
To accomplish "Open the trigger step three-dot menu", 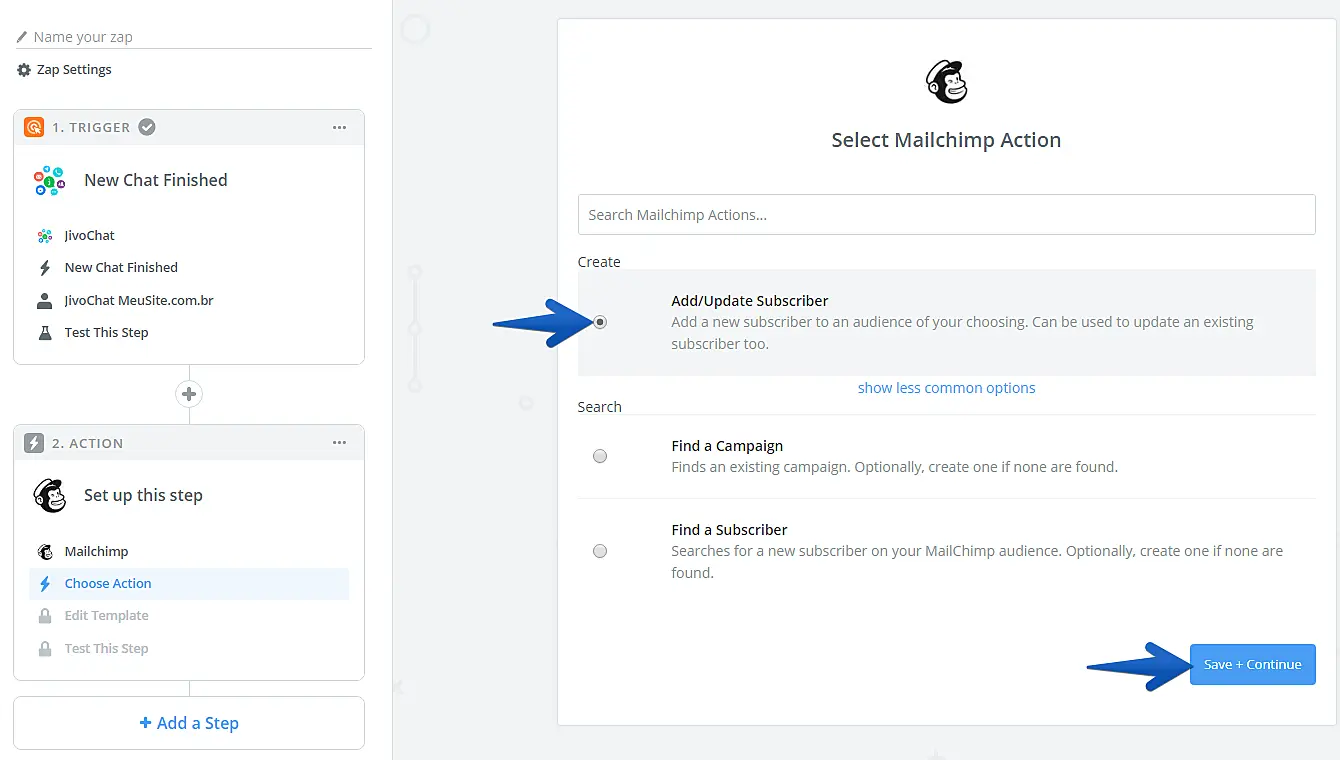I will tap(340, 127).
